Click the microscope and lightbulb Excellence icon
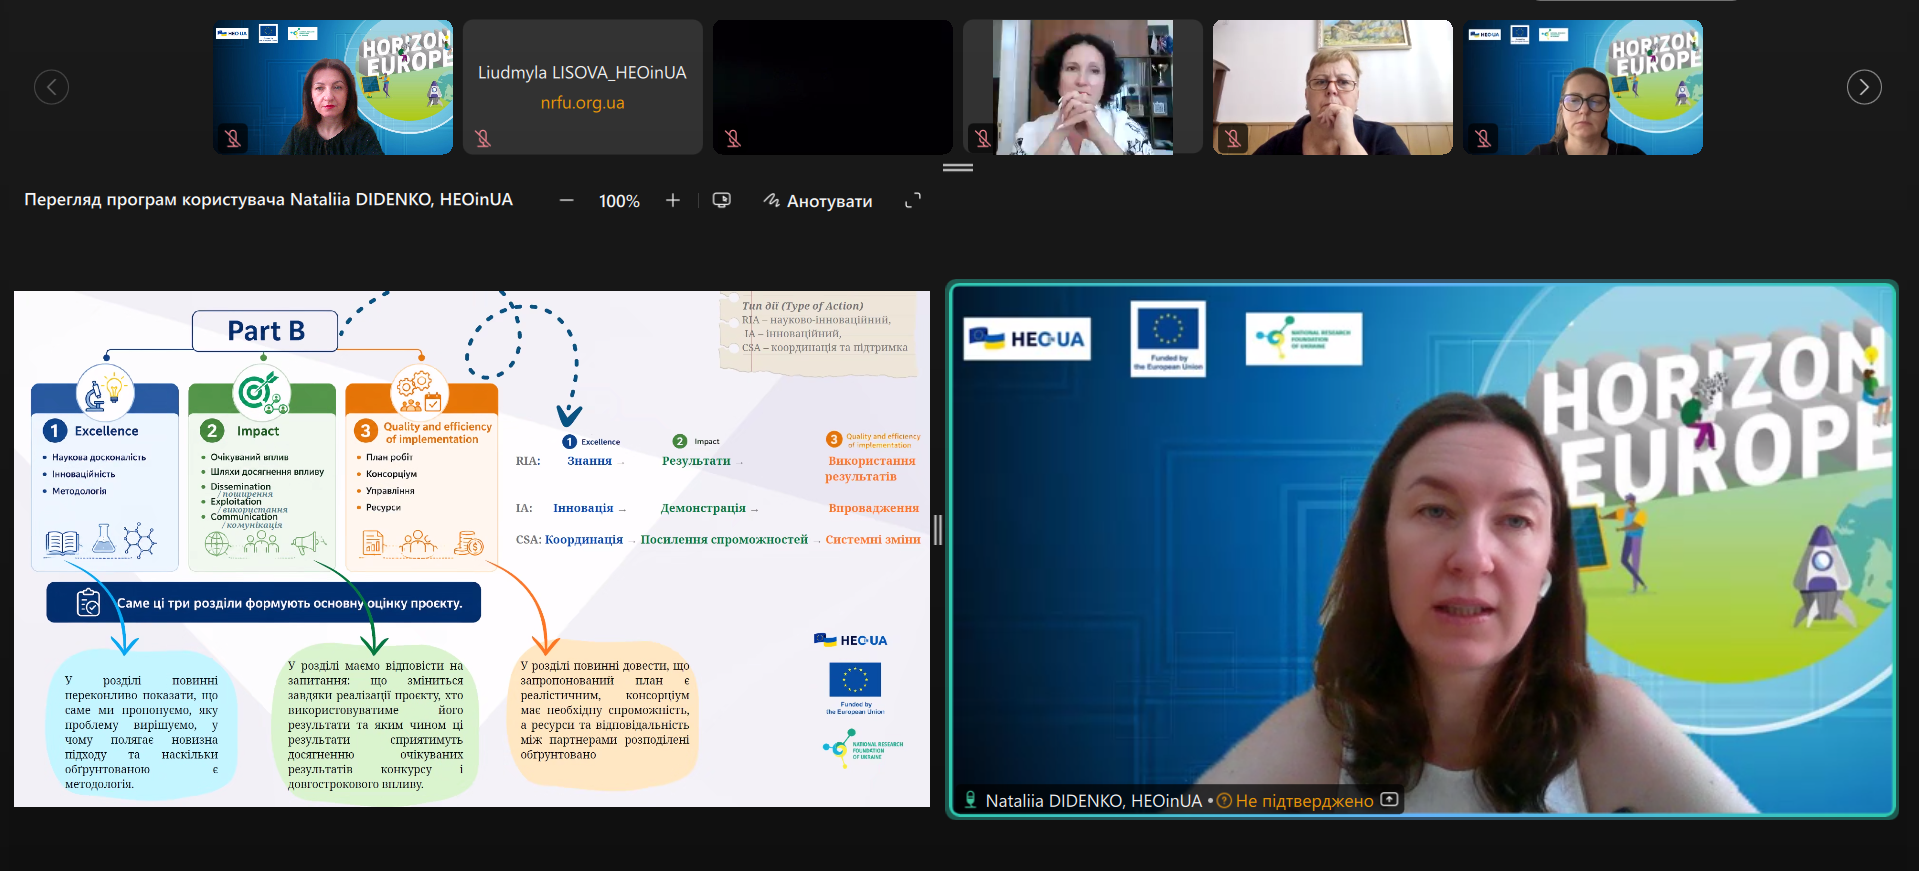 105,392
